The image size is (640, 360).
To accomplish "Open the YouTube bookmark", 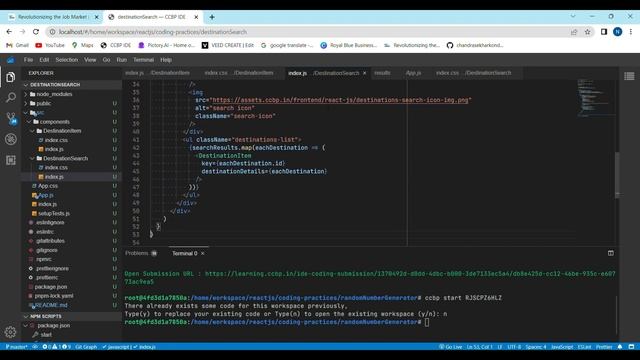I will coord(50,45).
